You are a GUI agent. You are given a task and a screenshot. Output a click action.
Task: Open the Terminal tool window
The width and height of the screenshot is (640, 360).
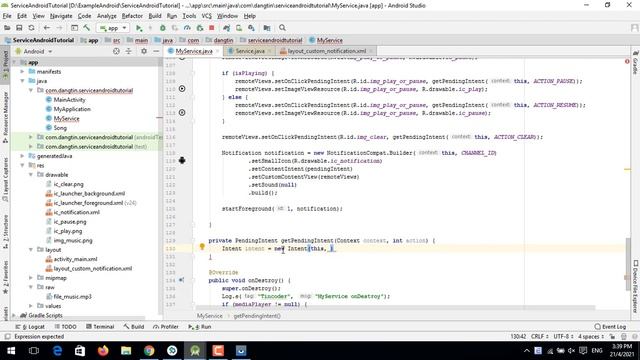pyautogui.click(x=100, y=327)
